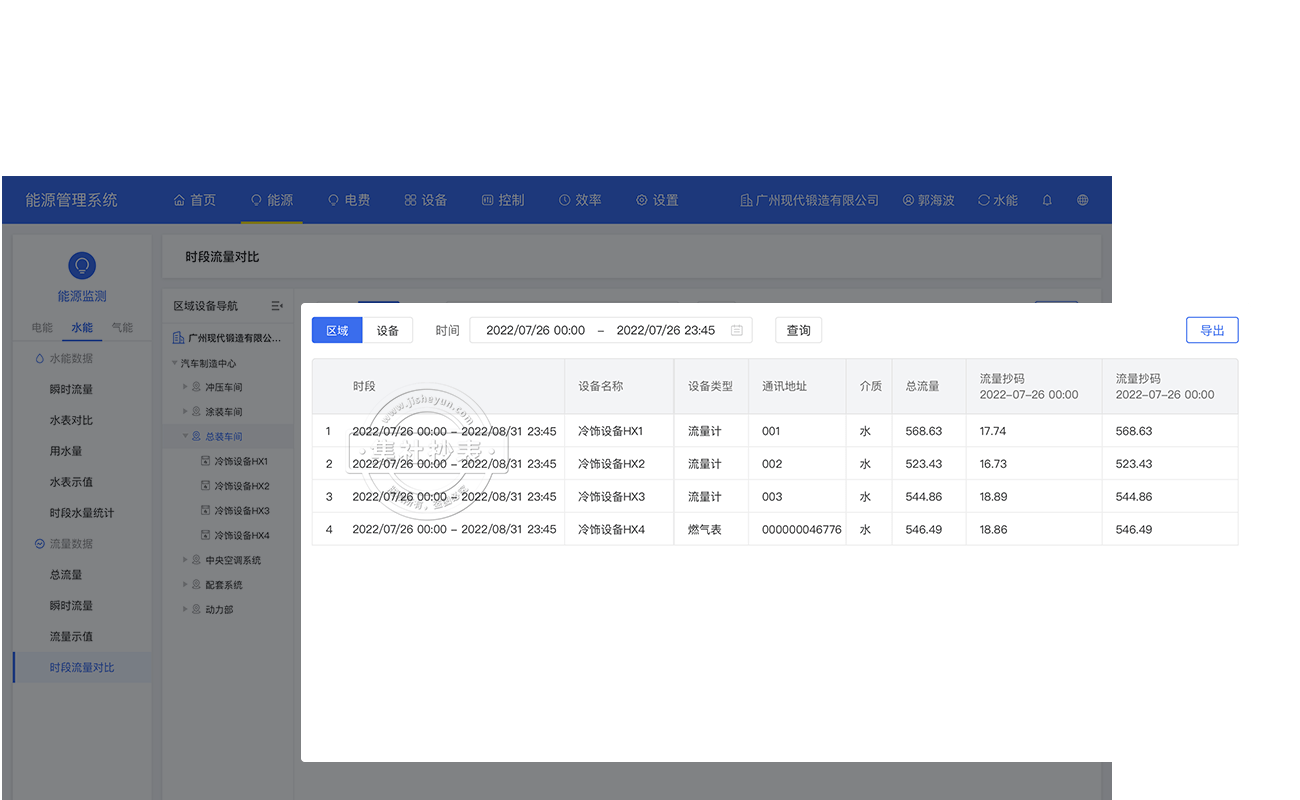
Task: Click the water drop icon beside 水能数据
Action: tap(40, 358)
